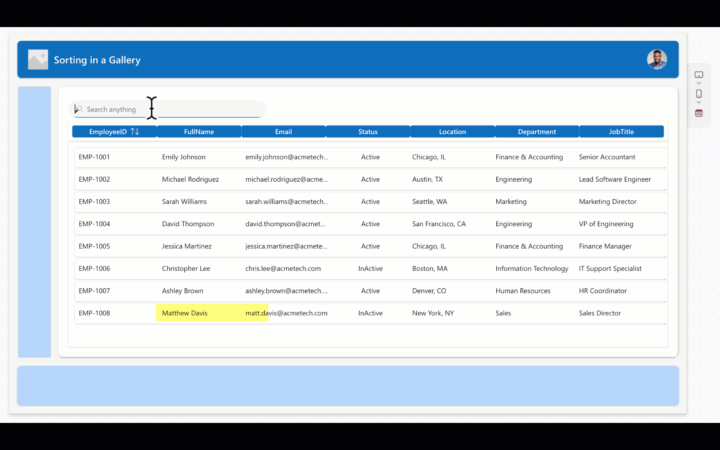Click the name Michael Rodriguez
Image resolution: width=720 pixels, height=450 pixels.
pyautogui.click(x=190, y=179)
